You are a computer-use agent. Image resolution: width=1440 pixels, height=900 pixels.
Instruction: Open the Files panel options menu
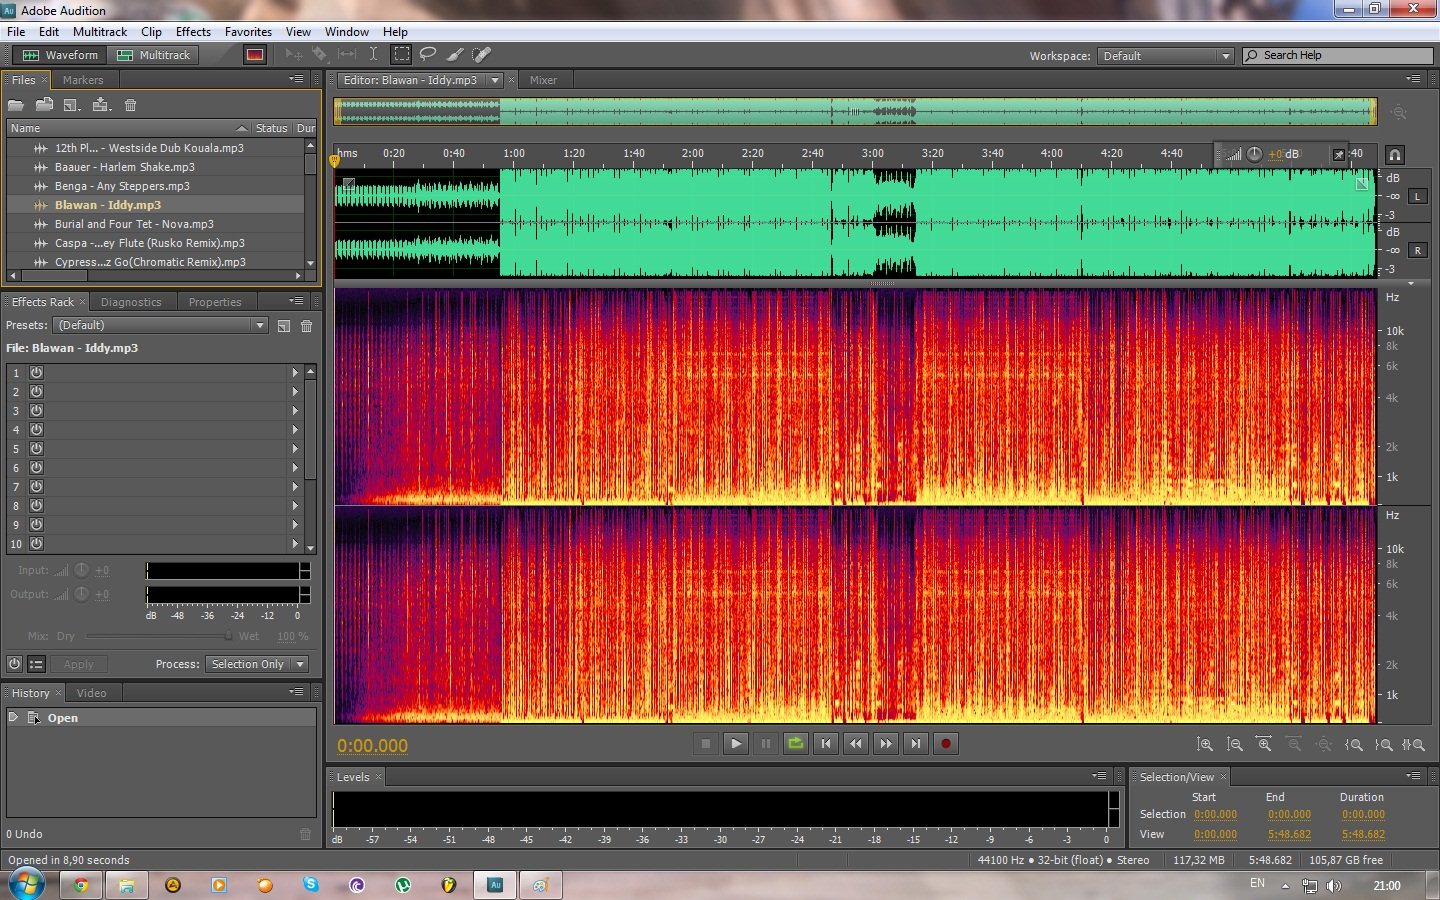[296, 79]
